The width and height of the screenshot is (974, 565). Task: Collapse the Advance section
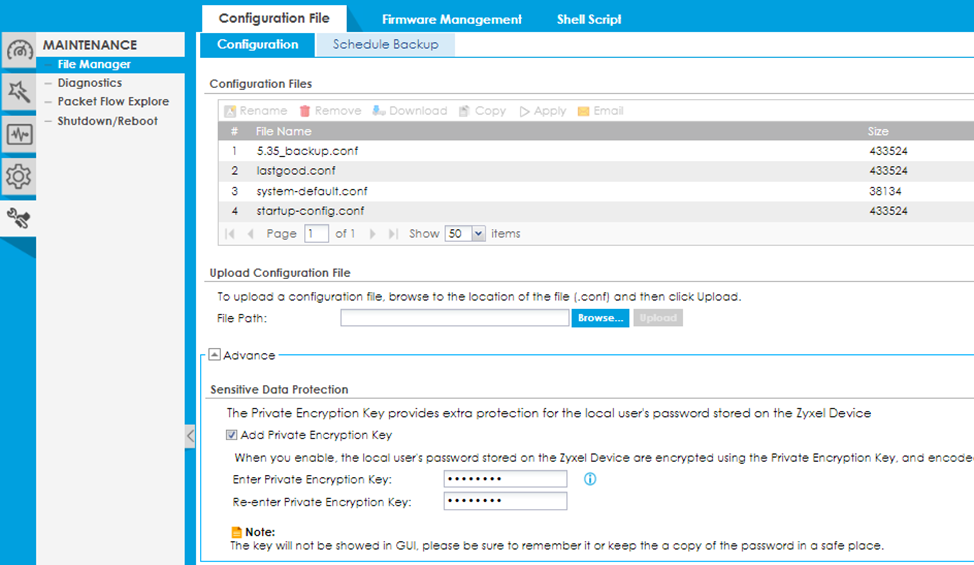(x=214, y=355)
